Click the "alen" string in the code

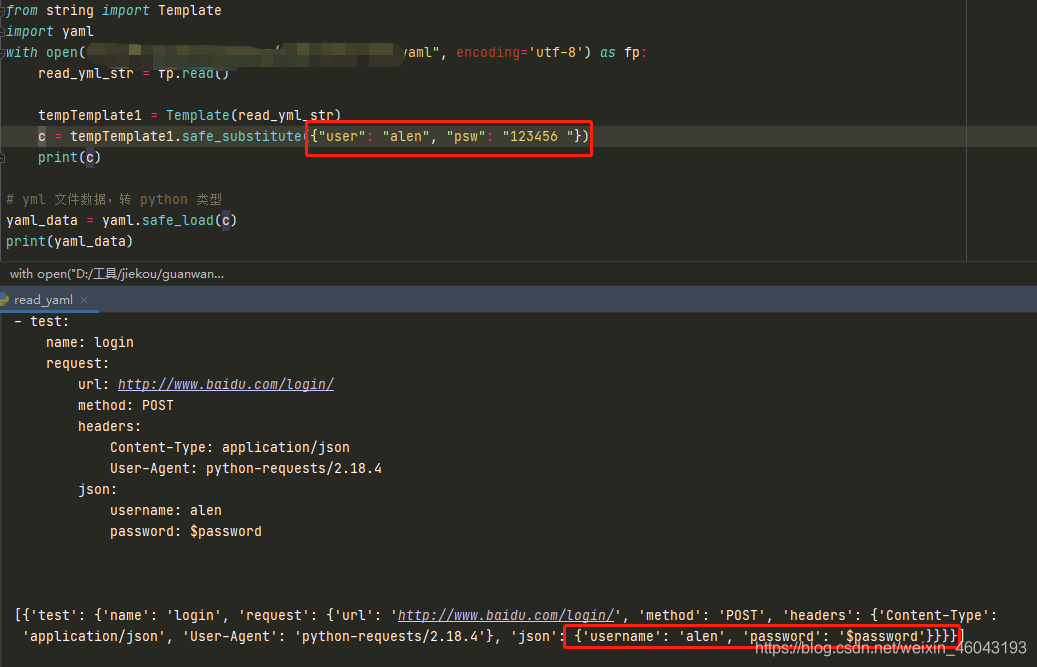click(405, 136)
